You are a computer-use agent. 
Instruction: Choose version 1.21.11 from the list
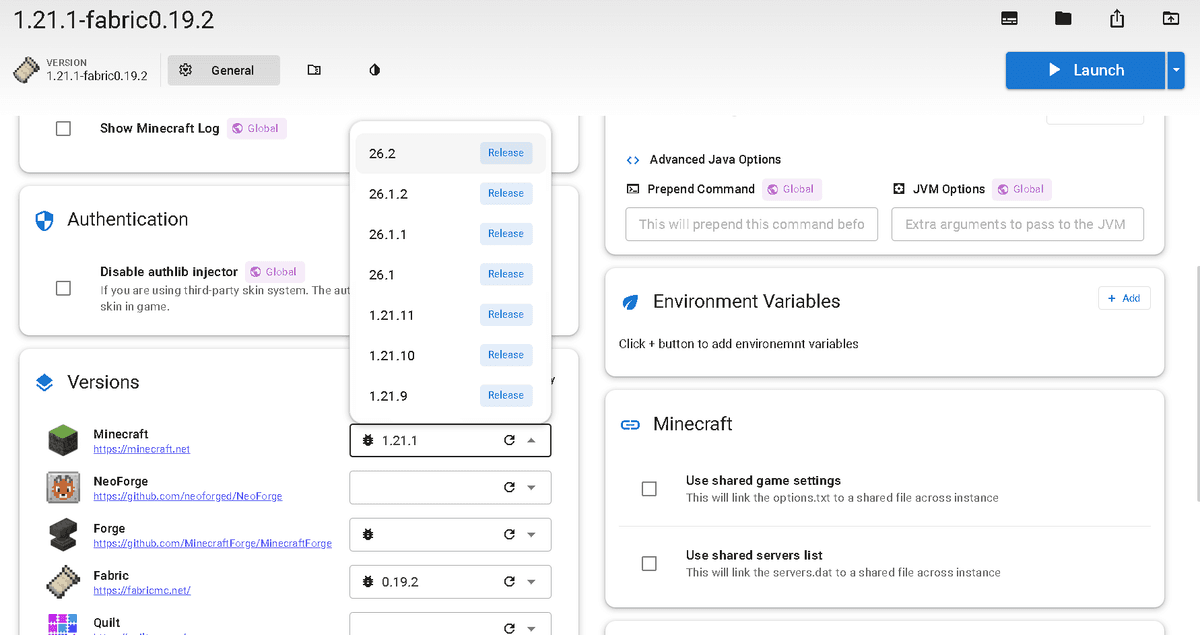pyautogui.click(x=450, y=315)
